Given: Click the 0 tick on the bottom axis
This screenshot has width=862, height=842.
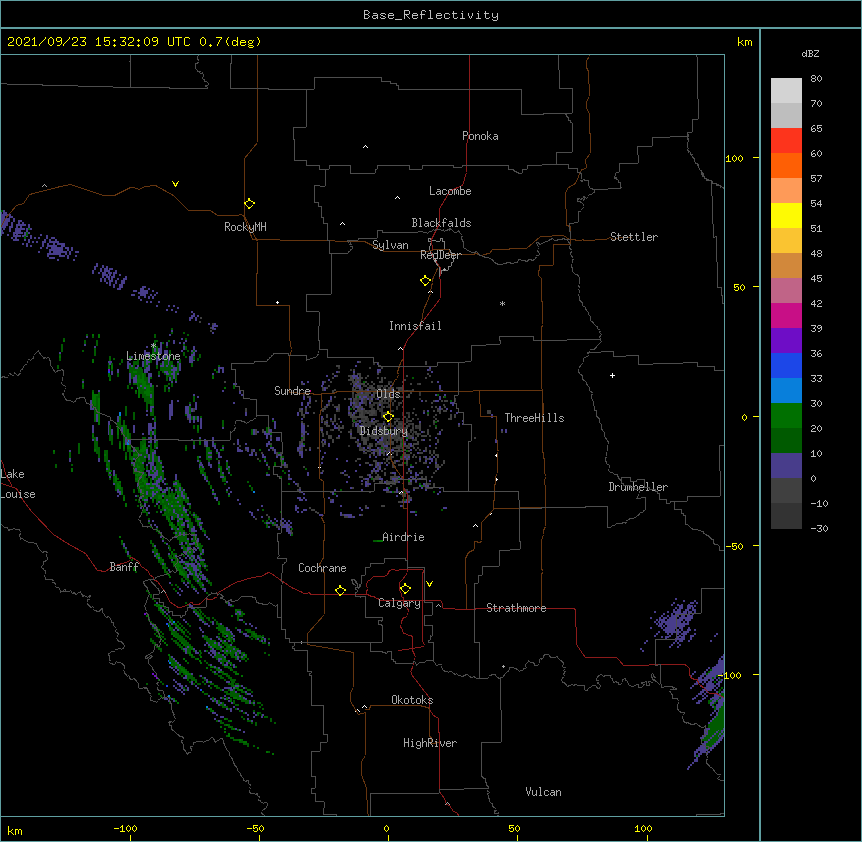Looking at the screenshot, I should pyautogui.click(x=386, y=828).
